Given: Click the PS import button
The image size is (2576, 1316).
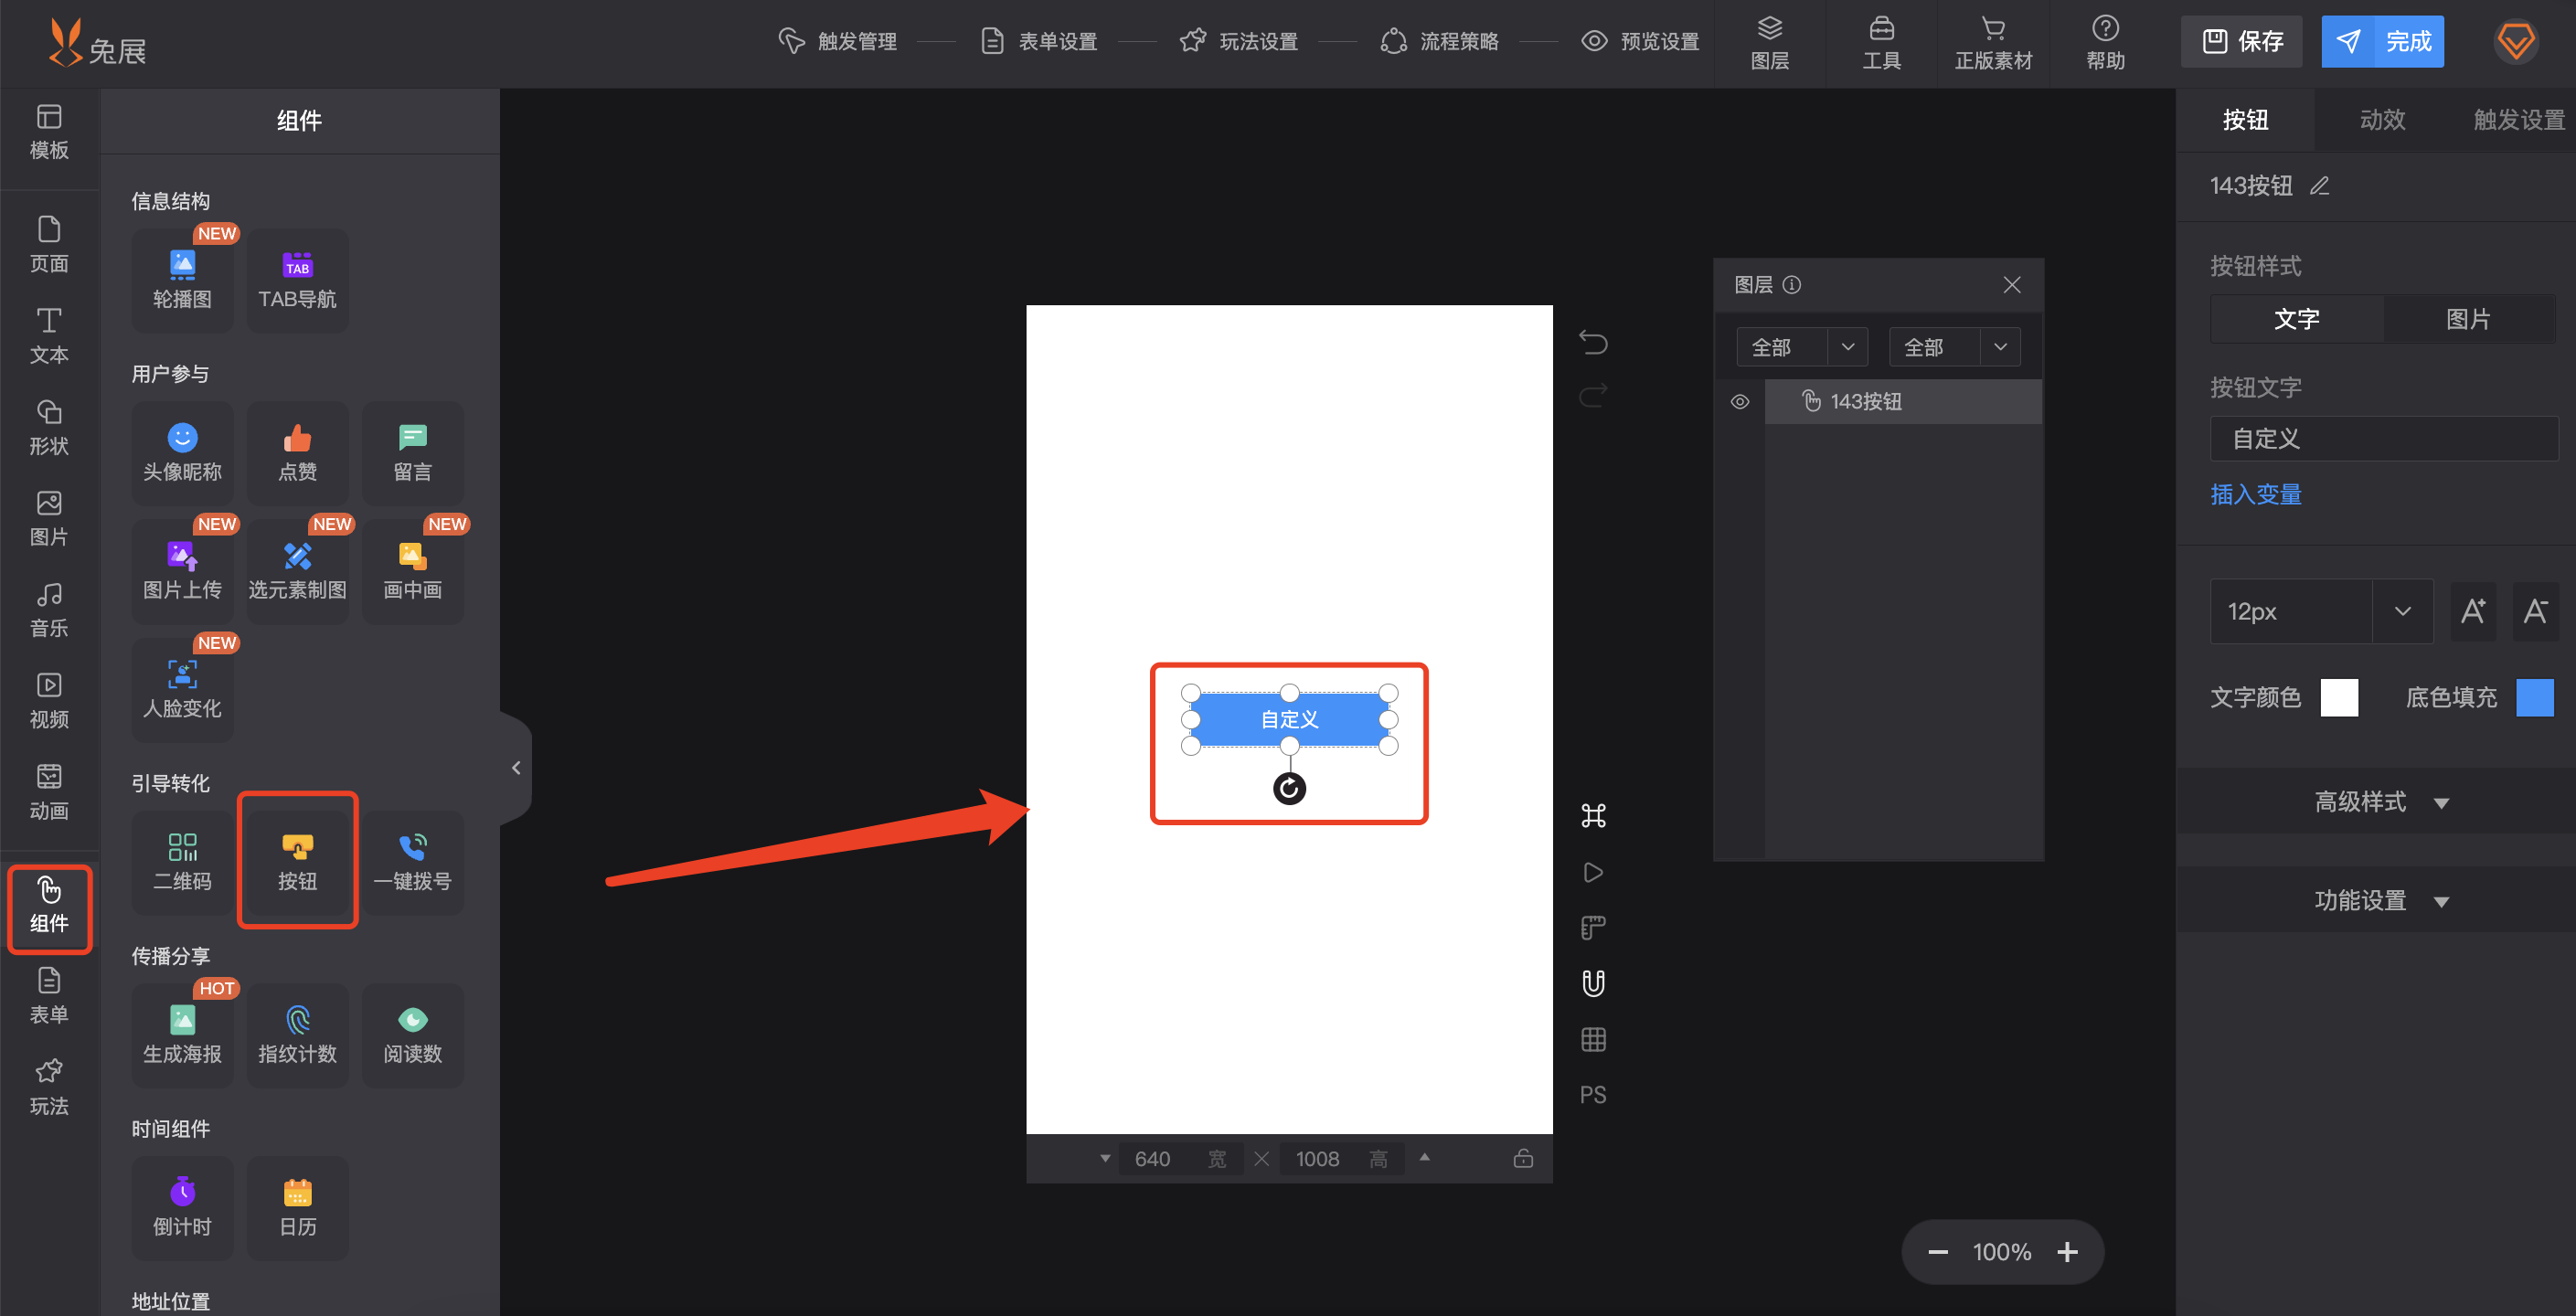Looking at the screenshot, I should click(x=1593, y=1095).
